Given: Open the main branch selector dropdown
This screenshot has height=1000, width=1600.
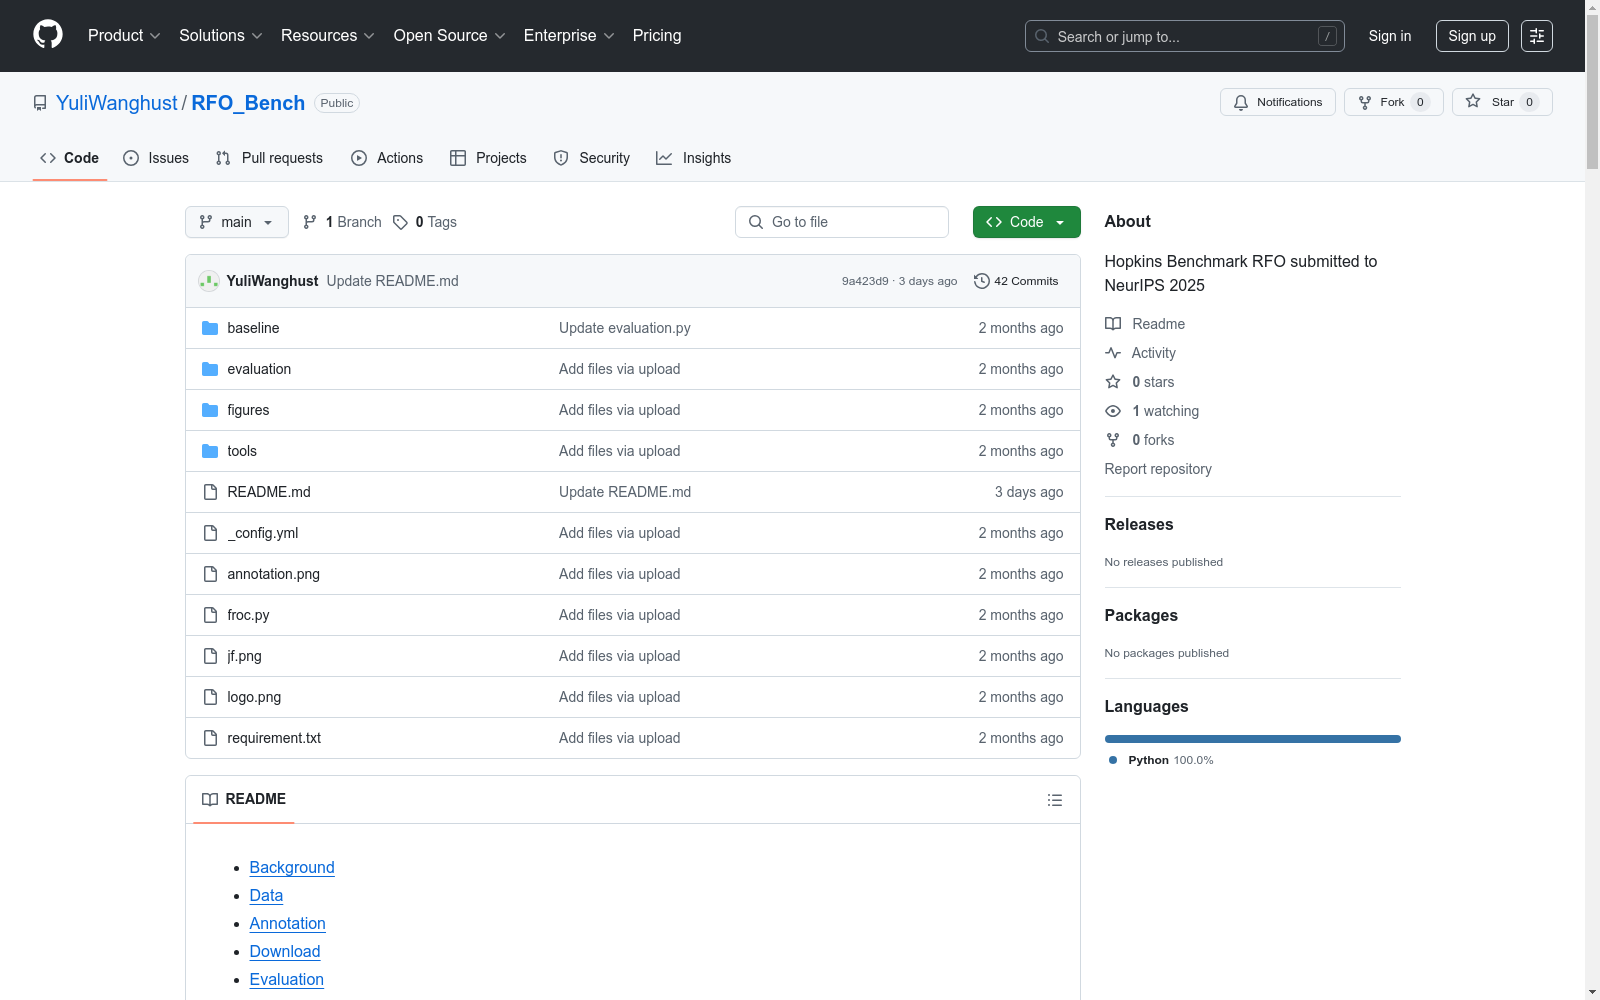Looking at the screenshot, I should (237, 222).
